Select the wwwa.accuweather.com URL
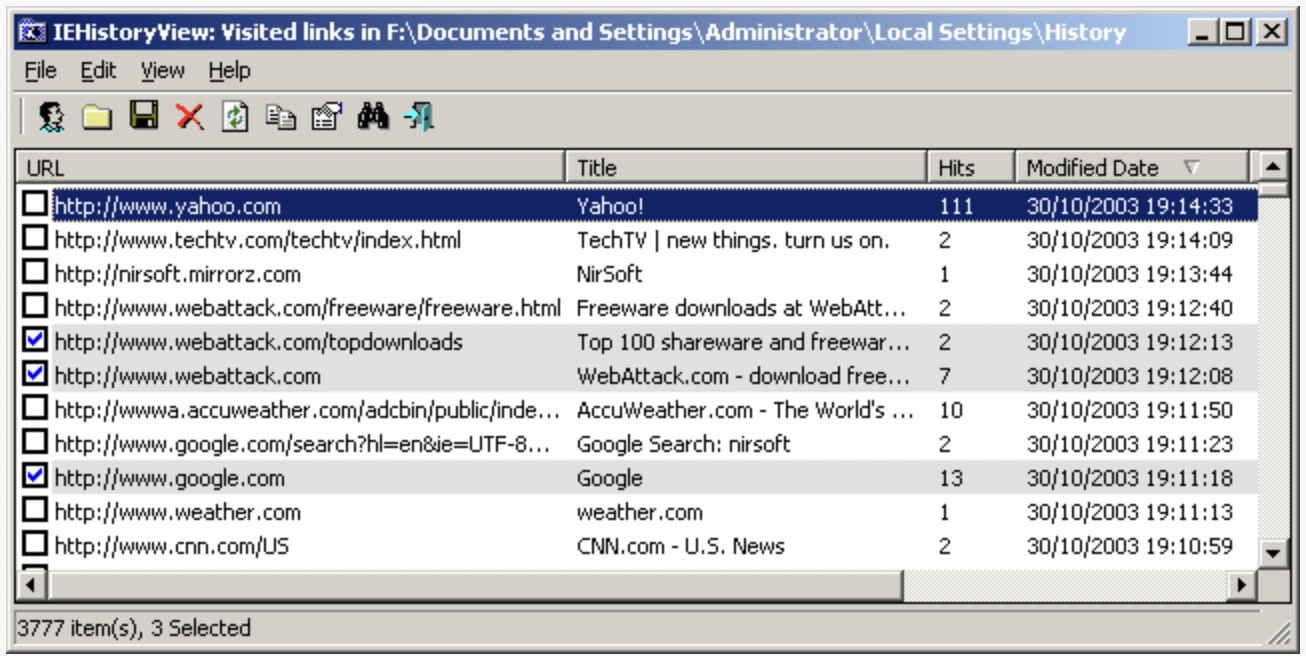This screenshot has height=656, width=1306. (x=307, y=410)
